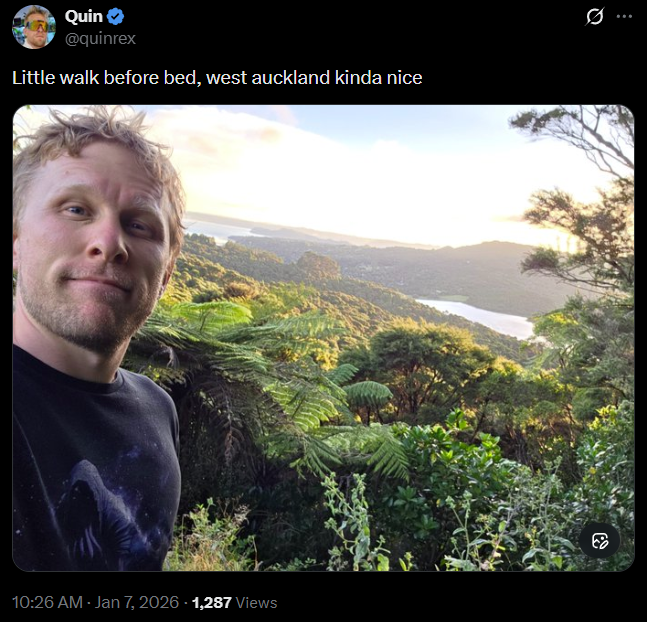Click the word Views in the footer
Viewport: 647px width, 622px height.
[x=256, y=603]
